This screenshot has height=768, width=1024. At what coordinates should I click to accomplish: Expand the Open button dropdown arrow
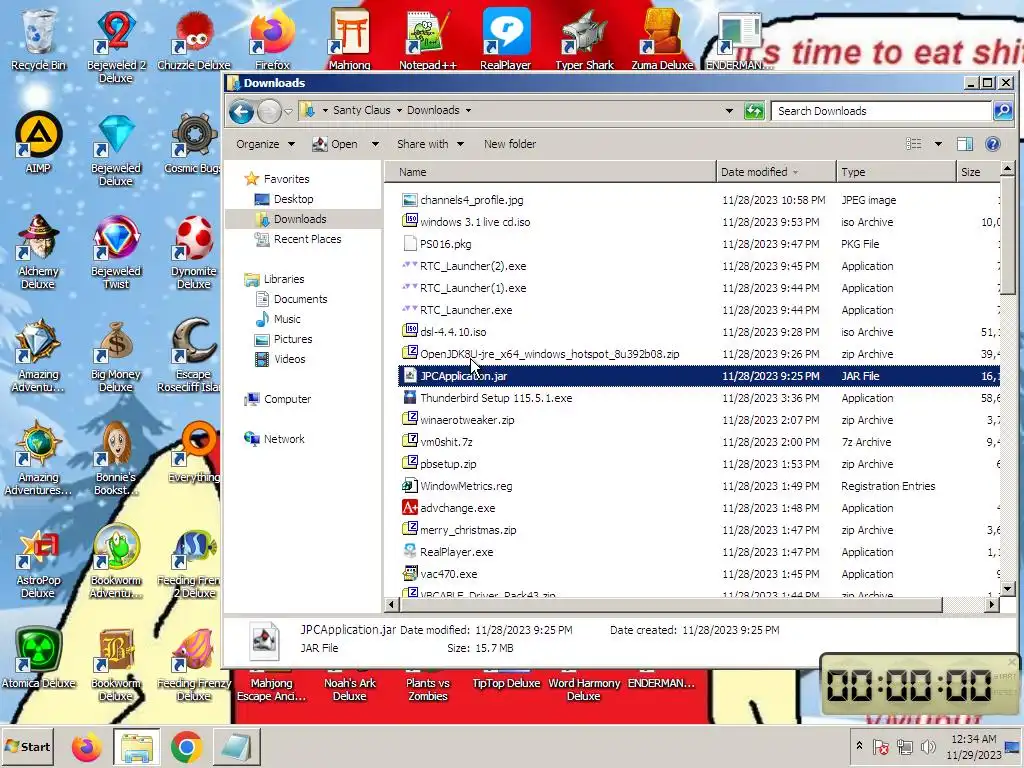pyautogui.click(x=375, y=144)
